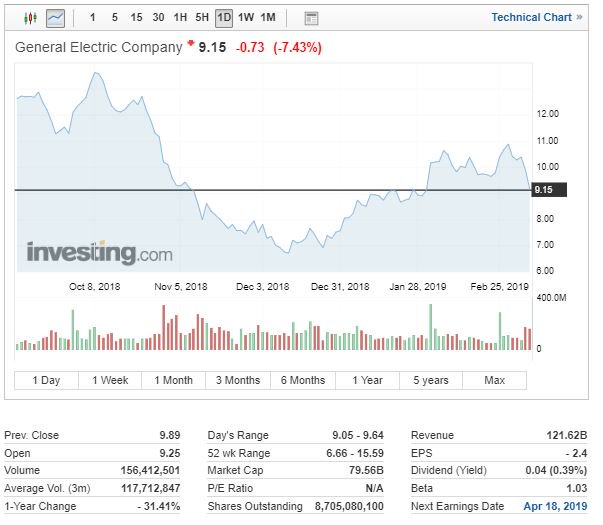This screenshot has width=603, height=525.
Task: Select the 1W interval
Action: [x=246, y=17]
